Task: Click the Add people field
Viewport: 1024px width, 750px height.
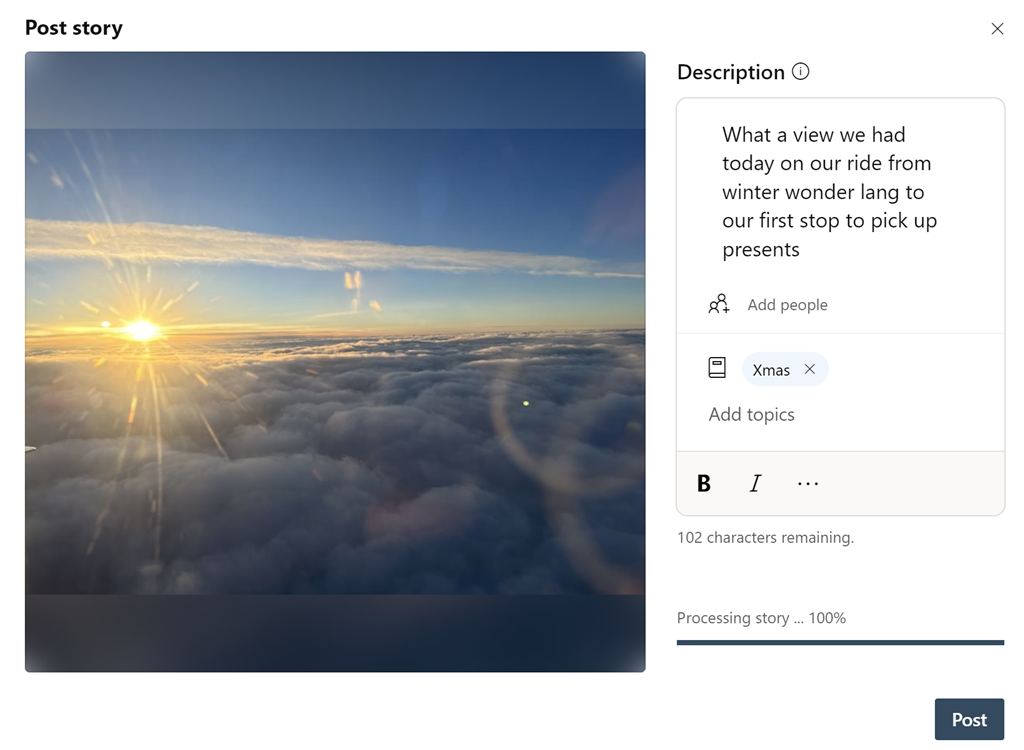Action: [788, 305]
